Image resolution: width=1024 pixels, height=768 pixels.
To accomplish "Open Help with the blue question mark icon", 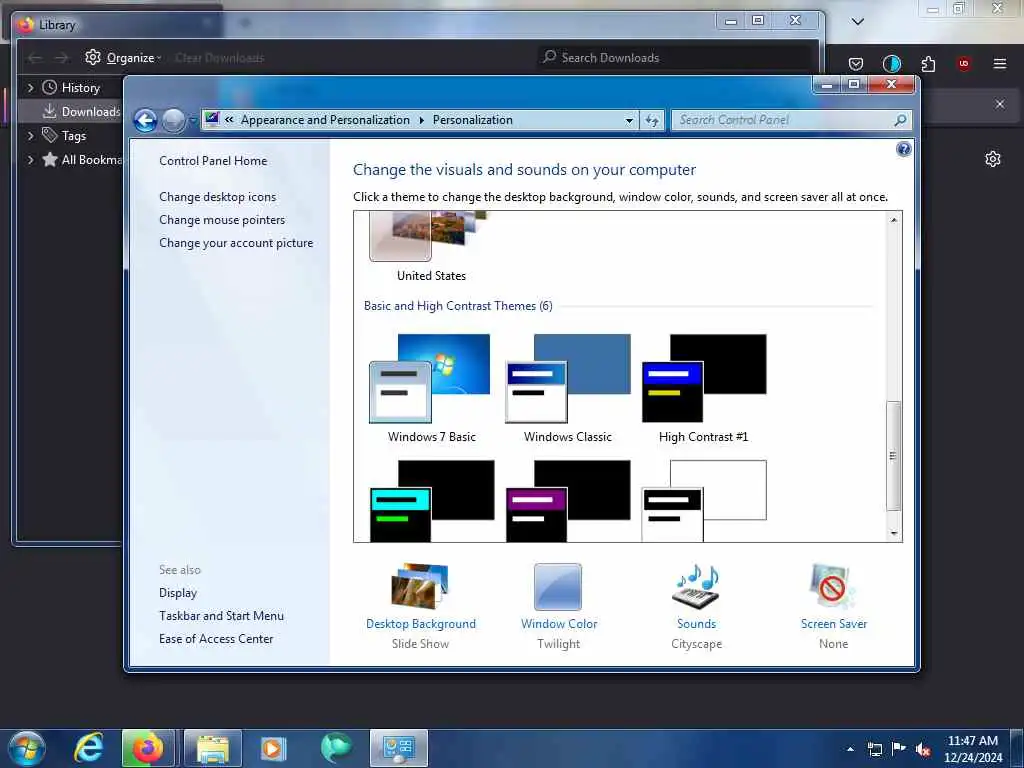I will 903,150.
